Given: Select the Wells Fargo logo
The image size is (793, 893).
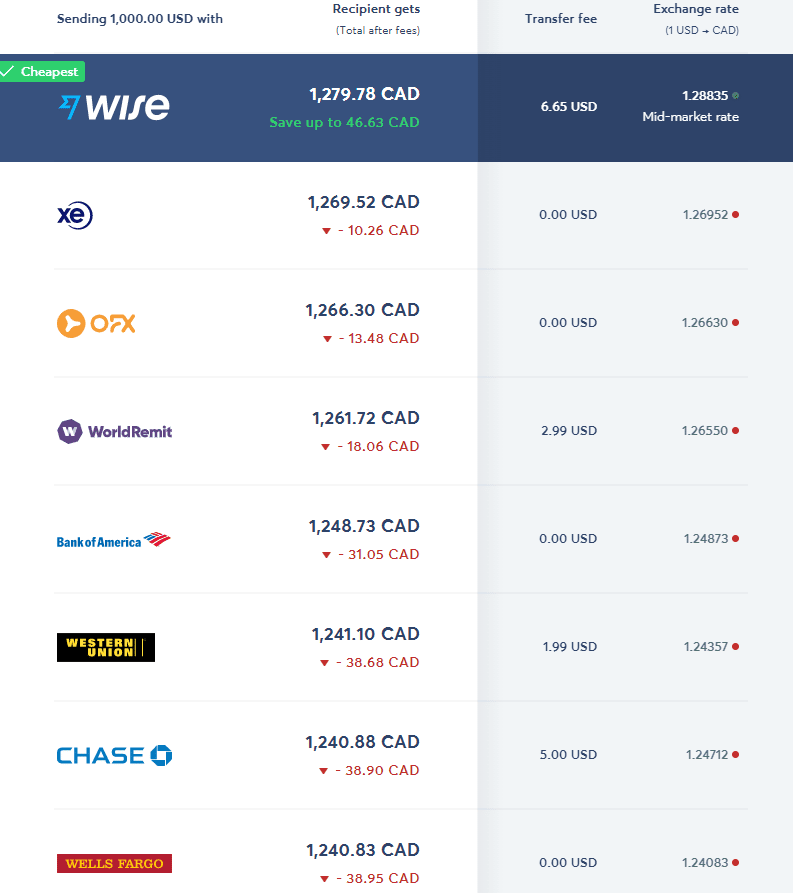Looking at the screenshot, I should point(114,863).
